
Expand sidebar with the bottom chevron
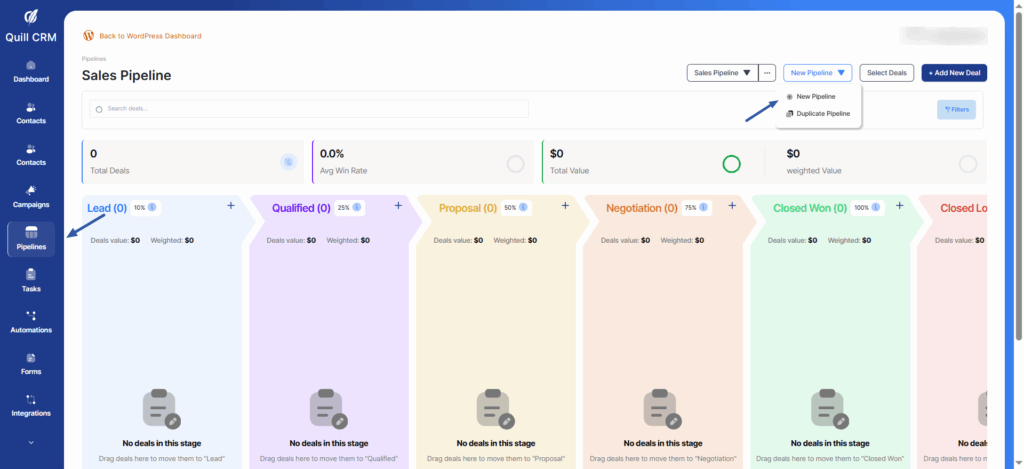tap(31, 441)
